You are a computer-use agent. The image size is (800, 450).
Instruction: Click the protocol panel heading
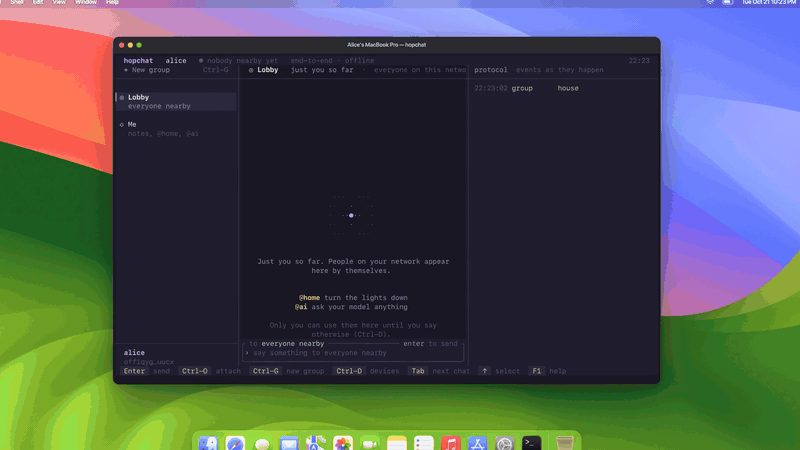[x=491, y=70]
